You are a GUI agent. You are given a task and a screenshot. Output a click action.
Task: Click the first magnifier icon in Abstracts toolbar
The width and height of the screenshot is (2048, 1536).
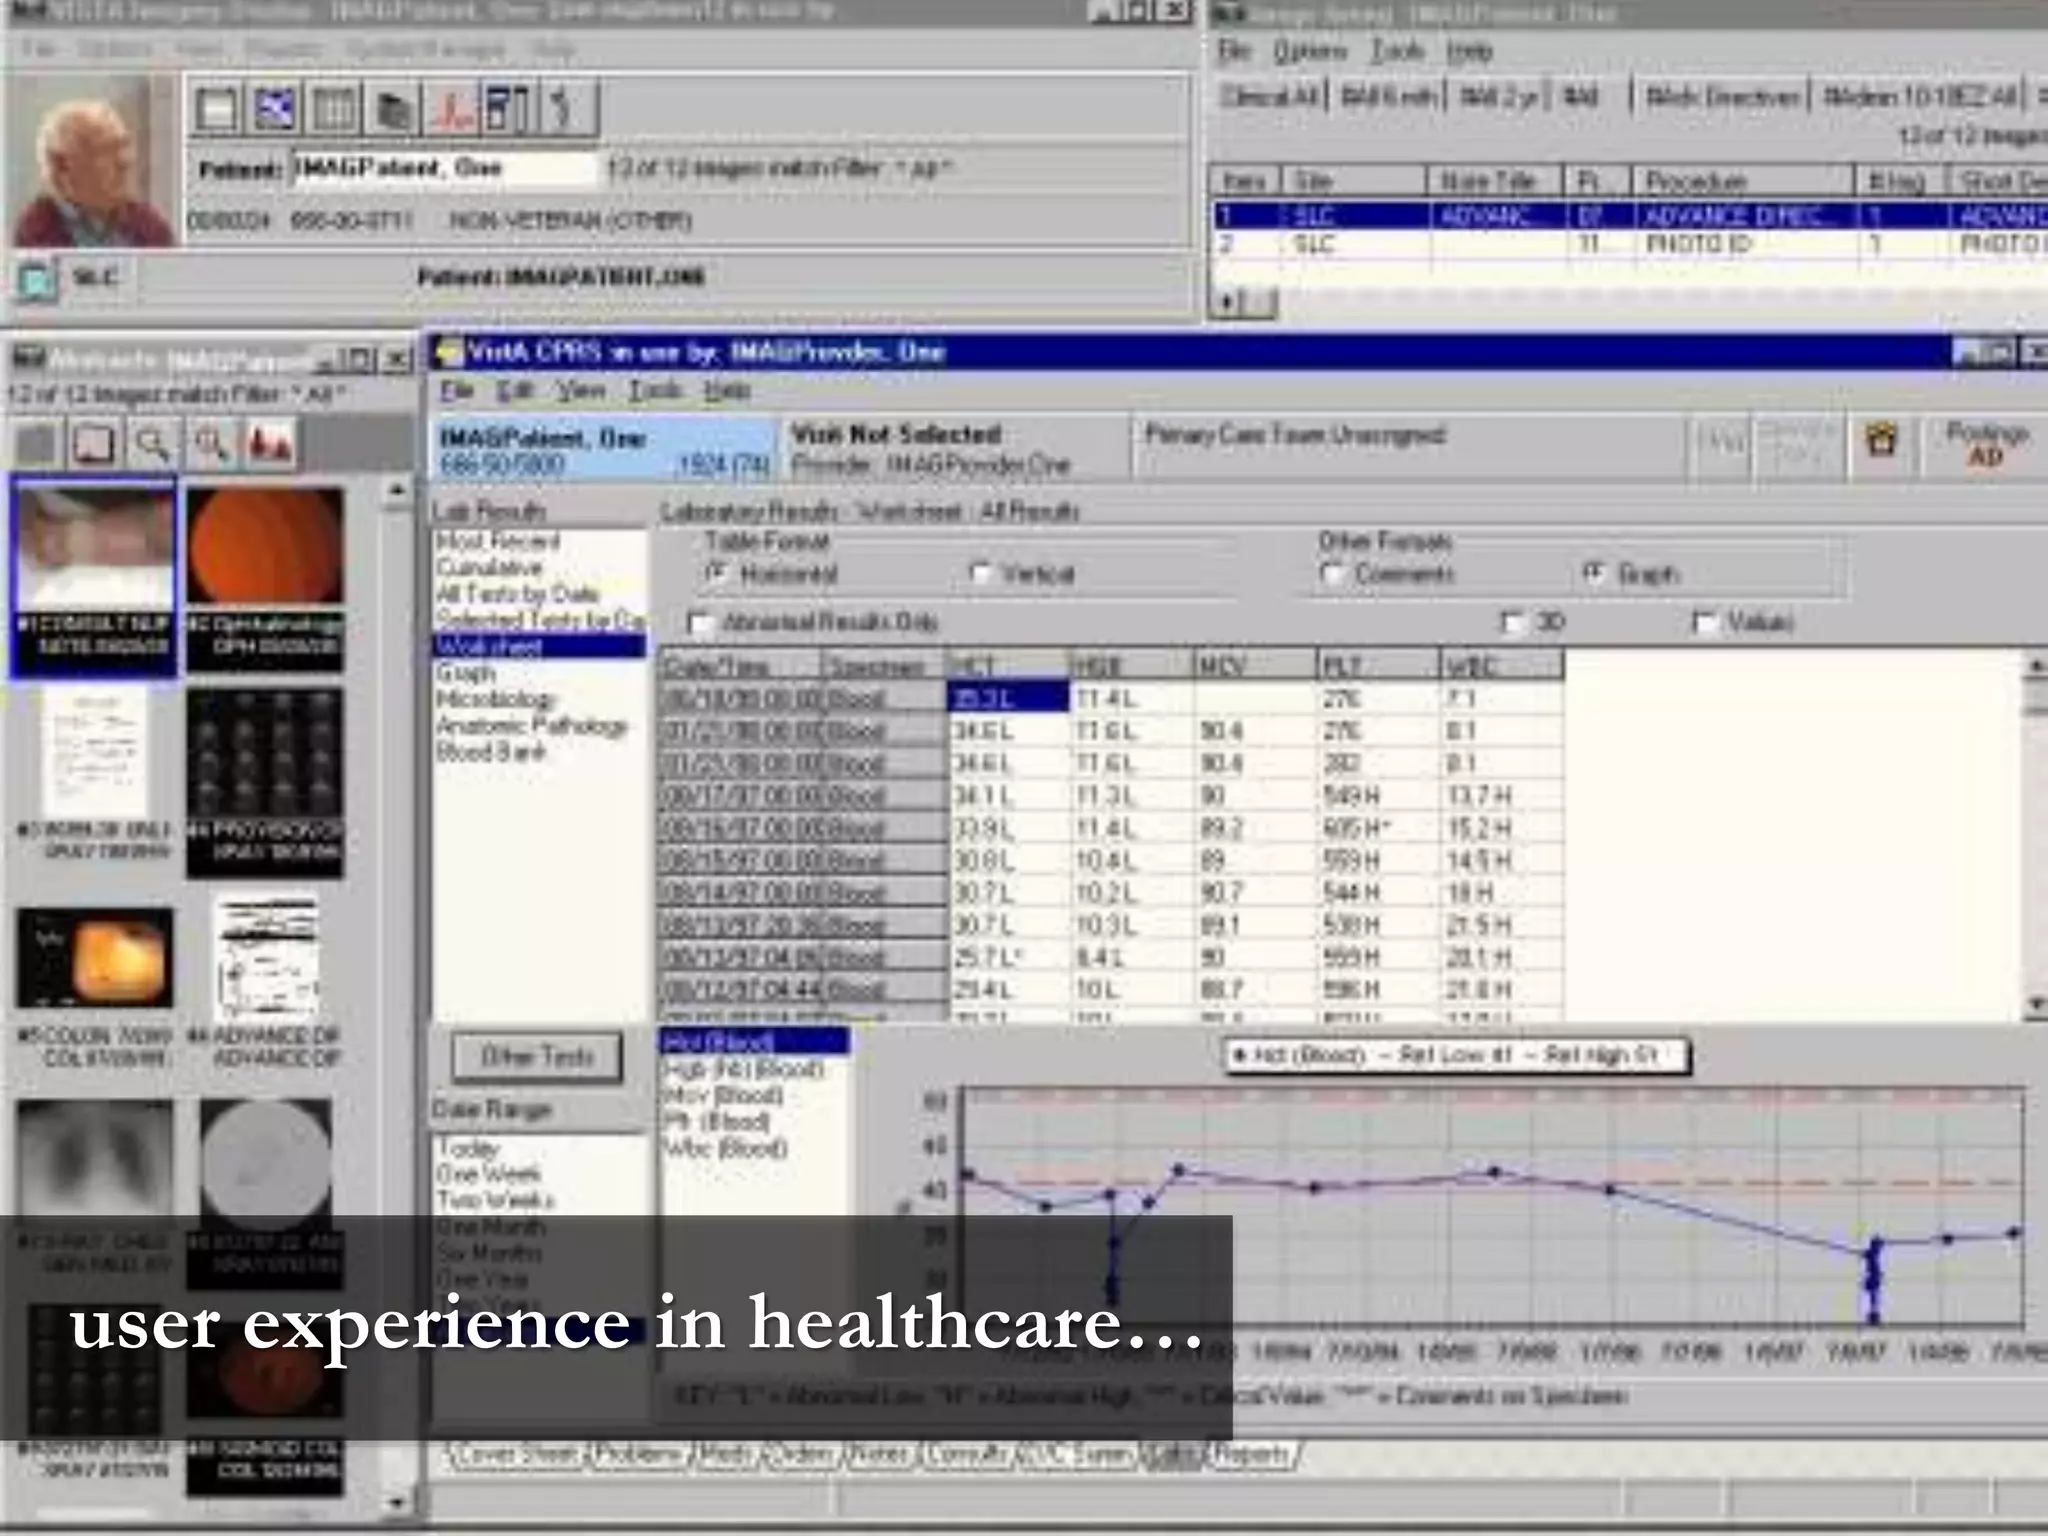152,443
